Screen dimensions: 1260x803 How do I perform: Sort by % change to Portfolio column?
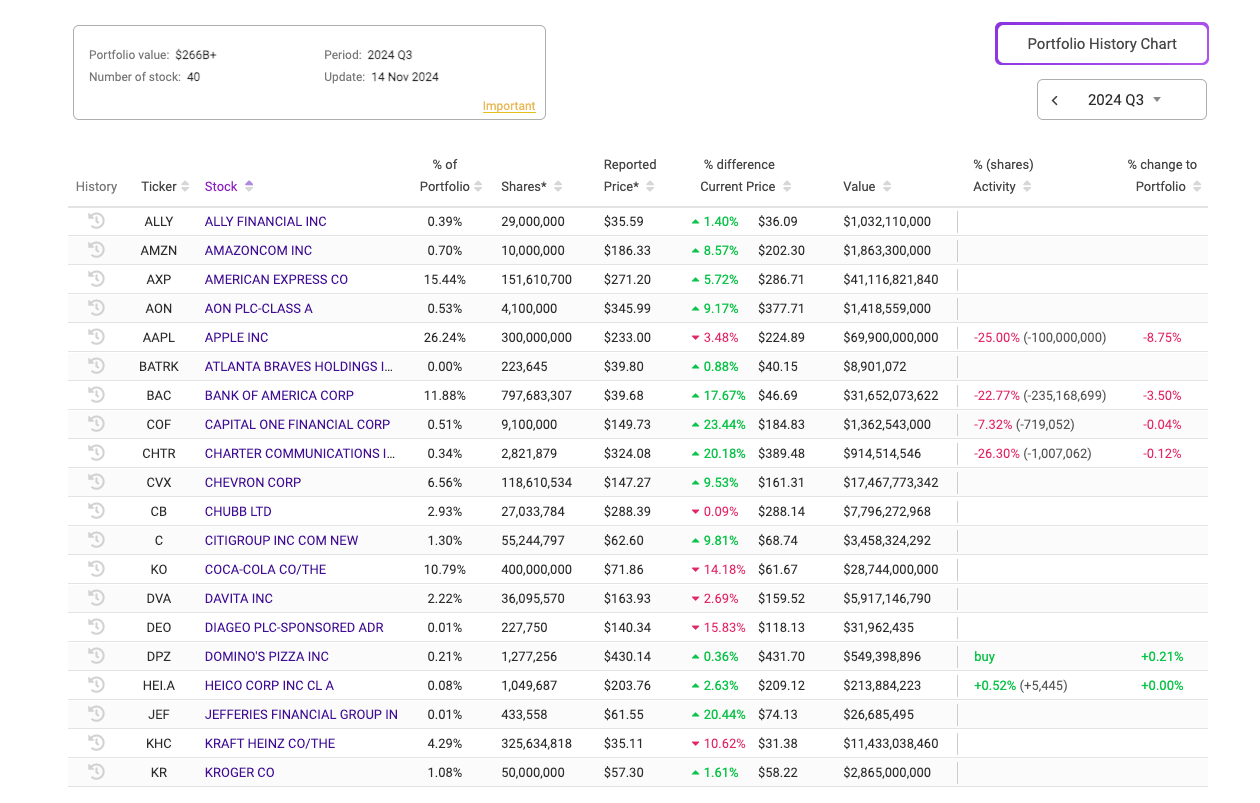pos(1164,175)
